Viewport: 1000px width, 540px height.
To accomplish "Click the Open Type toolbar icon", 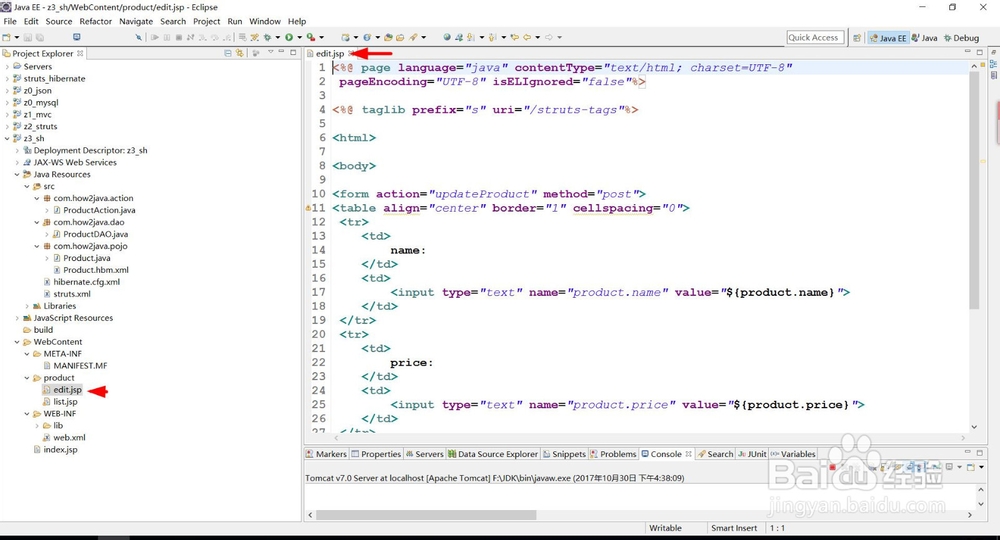I will pos(388,37).
